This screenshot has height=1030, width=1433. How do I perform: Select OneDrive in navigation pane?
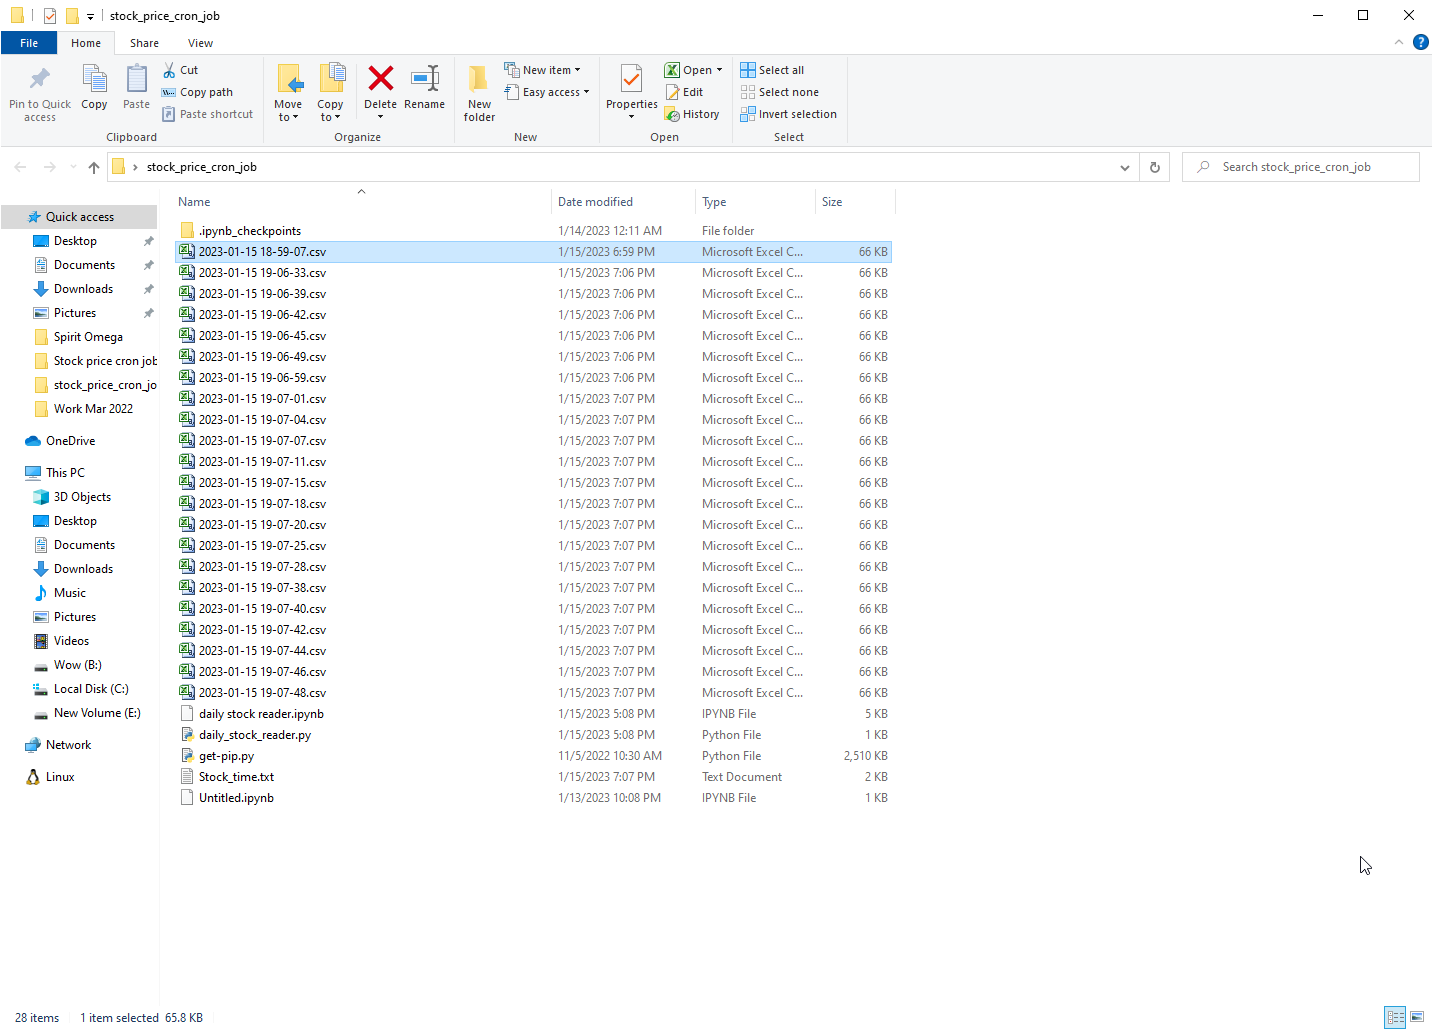click(x=70, y=441)
